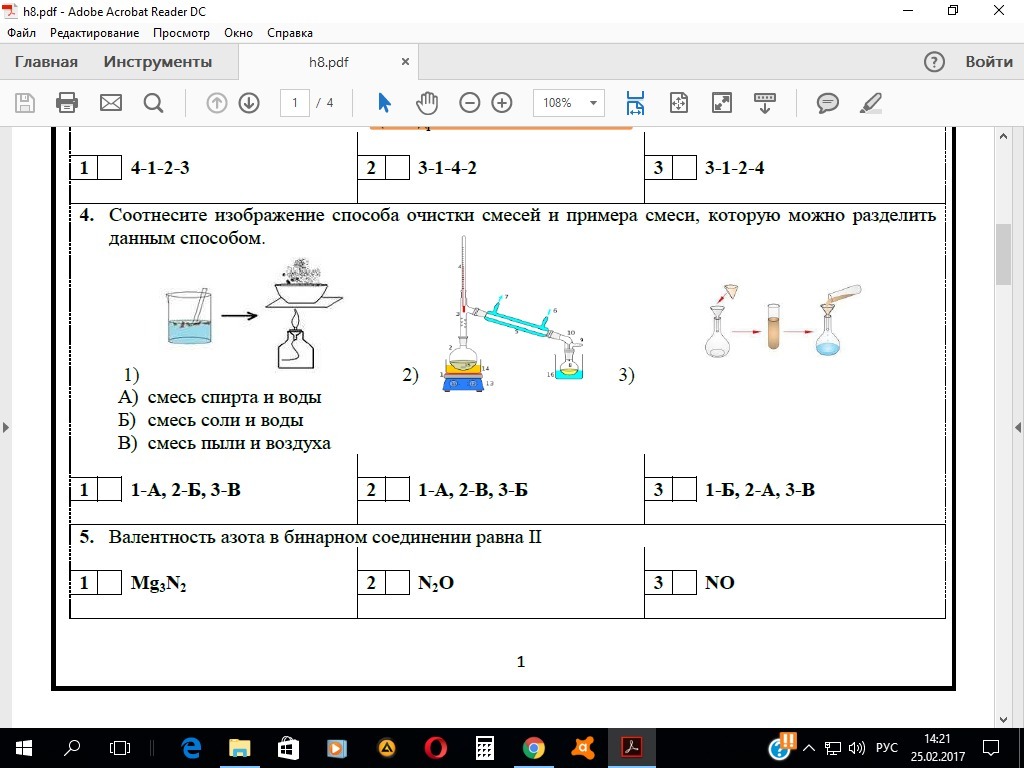The image size is (1024, 768).
Task: Select the Highlight text tool
Action: click(870, 102)
